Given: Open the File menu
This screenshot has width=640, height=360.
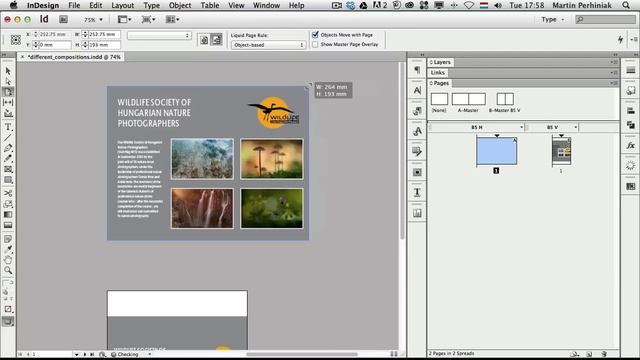Looking at the screenshot, I should coord(74,5).
